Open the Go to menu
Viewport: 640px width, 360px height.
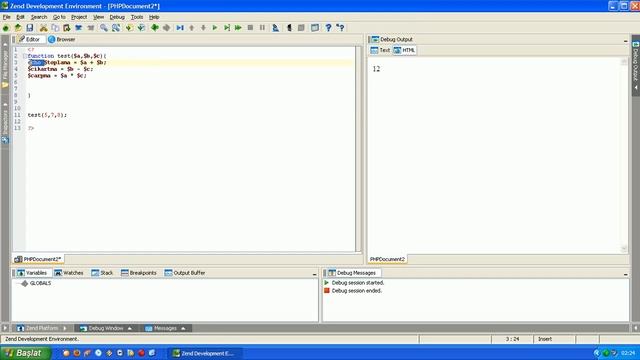(59, 17)
